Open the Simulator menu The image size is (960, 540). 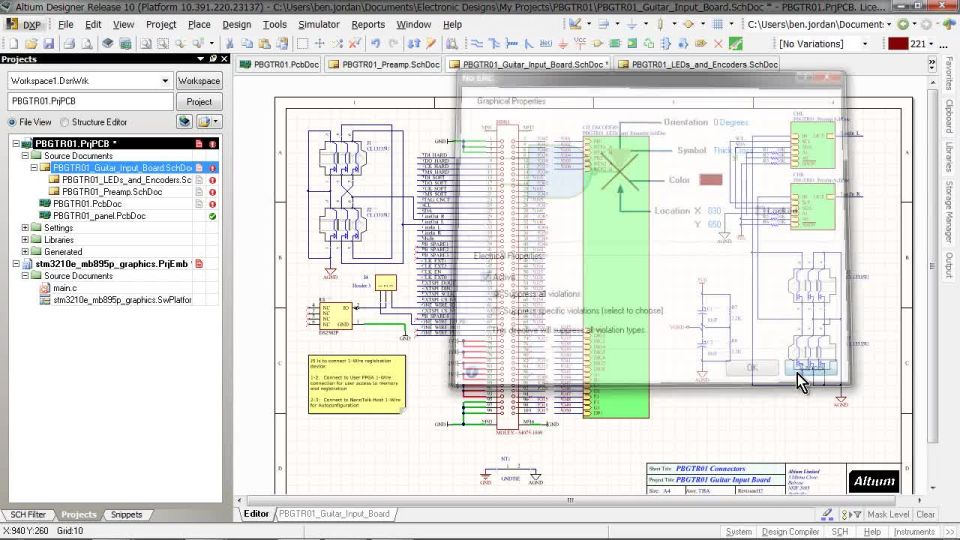click(318, 24)
